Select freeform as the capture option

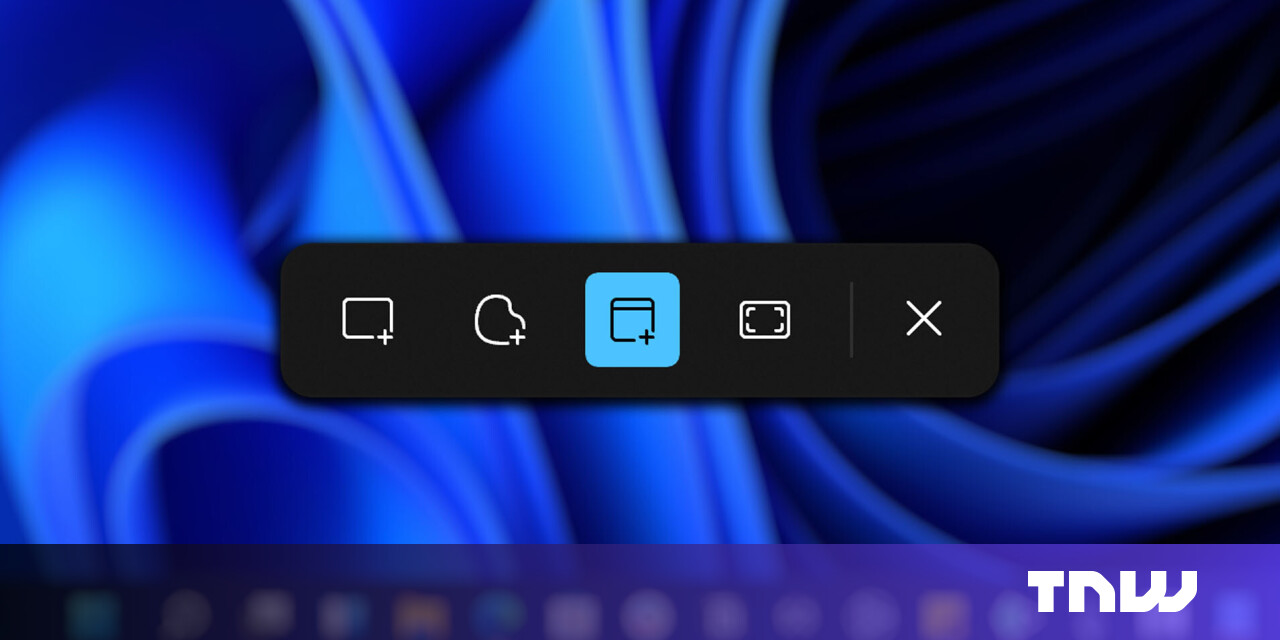coord(500,320)
